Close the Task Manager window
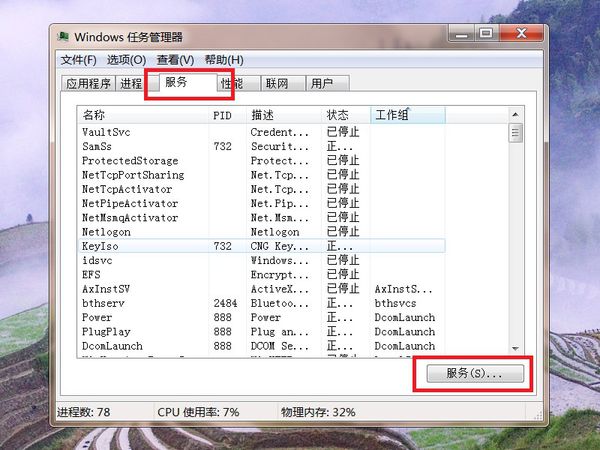The width and height of the screenshot is (600, 450). click(x=521, y=34)
